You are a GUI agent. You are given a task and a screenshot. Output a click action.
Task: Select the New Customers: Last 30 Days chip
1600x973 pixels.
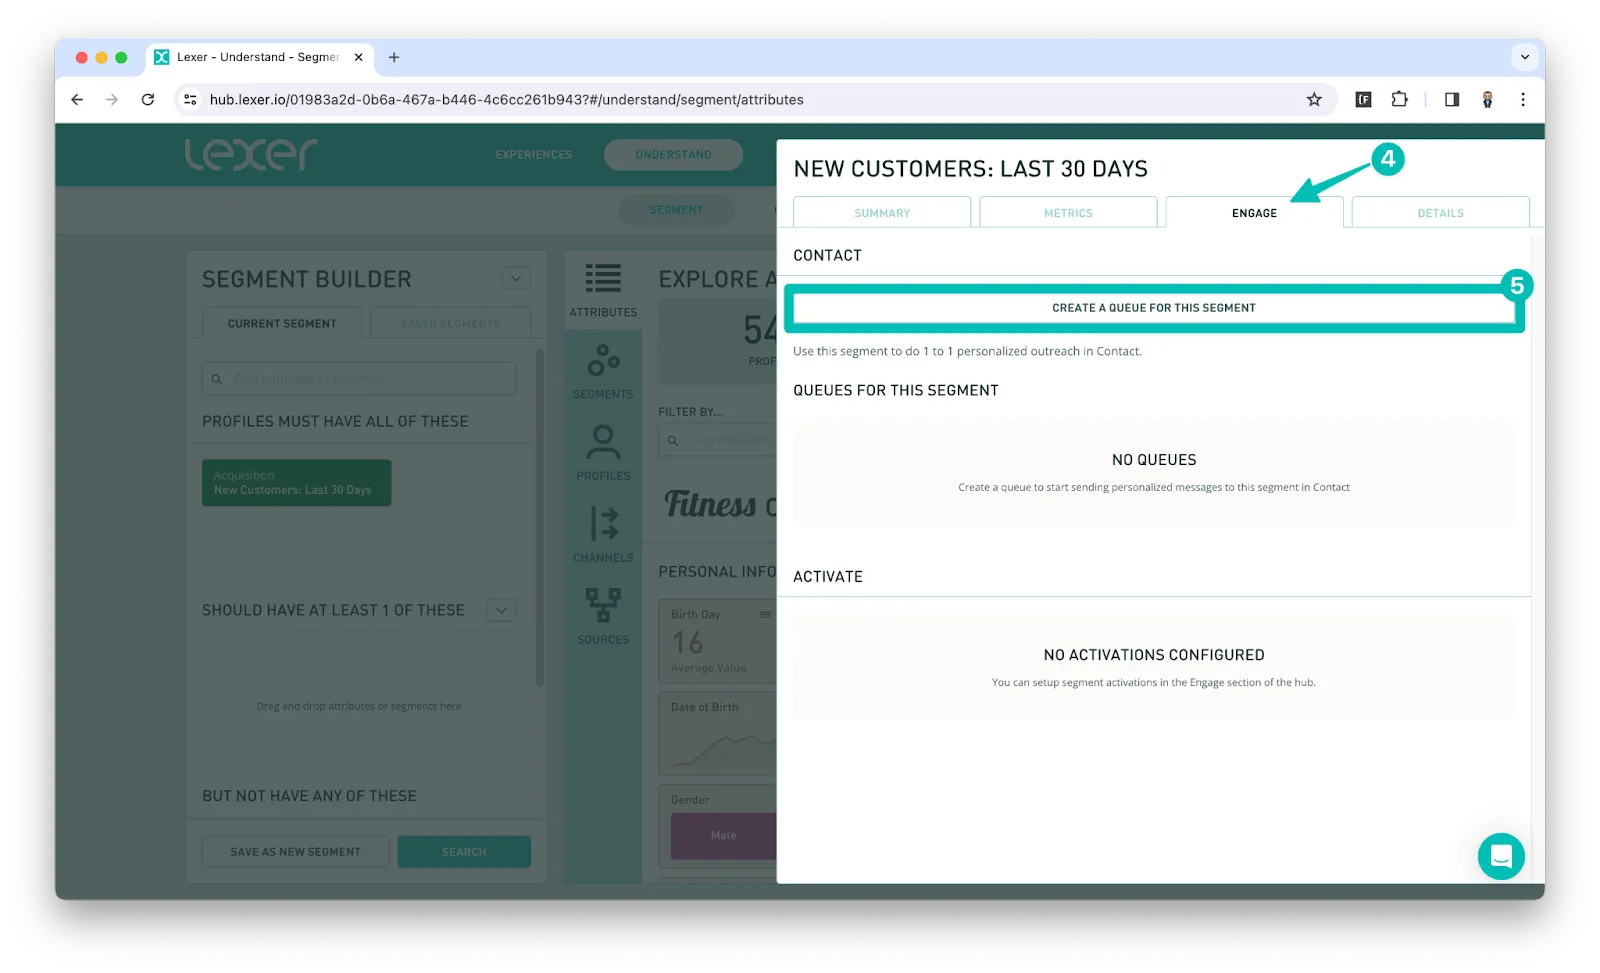coord(296,483)
